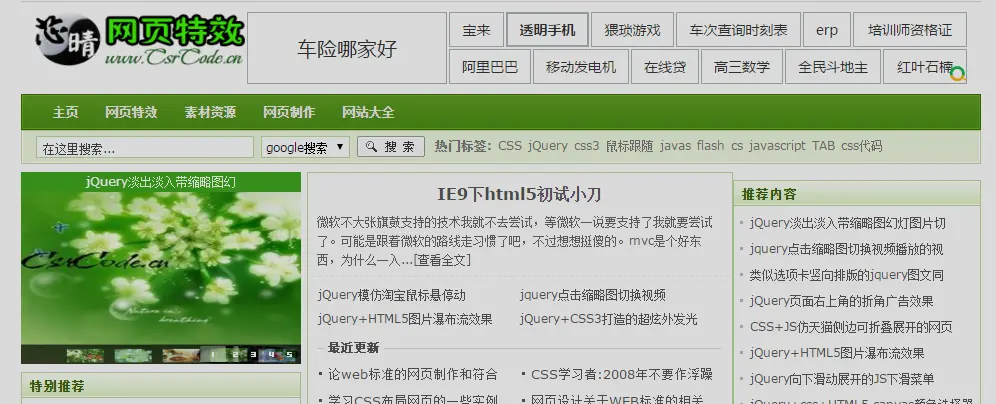Select the javascript hot tag

(777, 145)
